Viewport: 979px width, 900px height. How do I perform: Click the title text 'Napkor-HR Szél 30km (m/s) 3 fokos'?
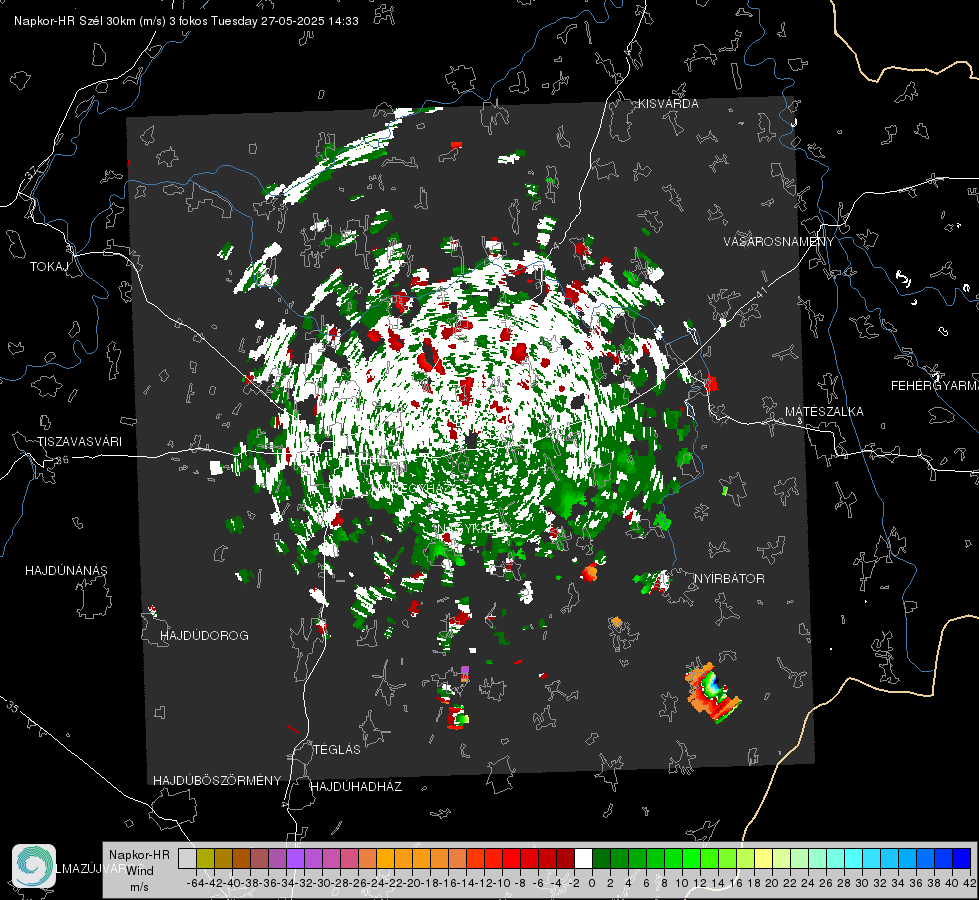(111, 21)
